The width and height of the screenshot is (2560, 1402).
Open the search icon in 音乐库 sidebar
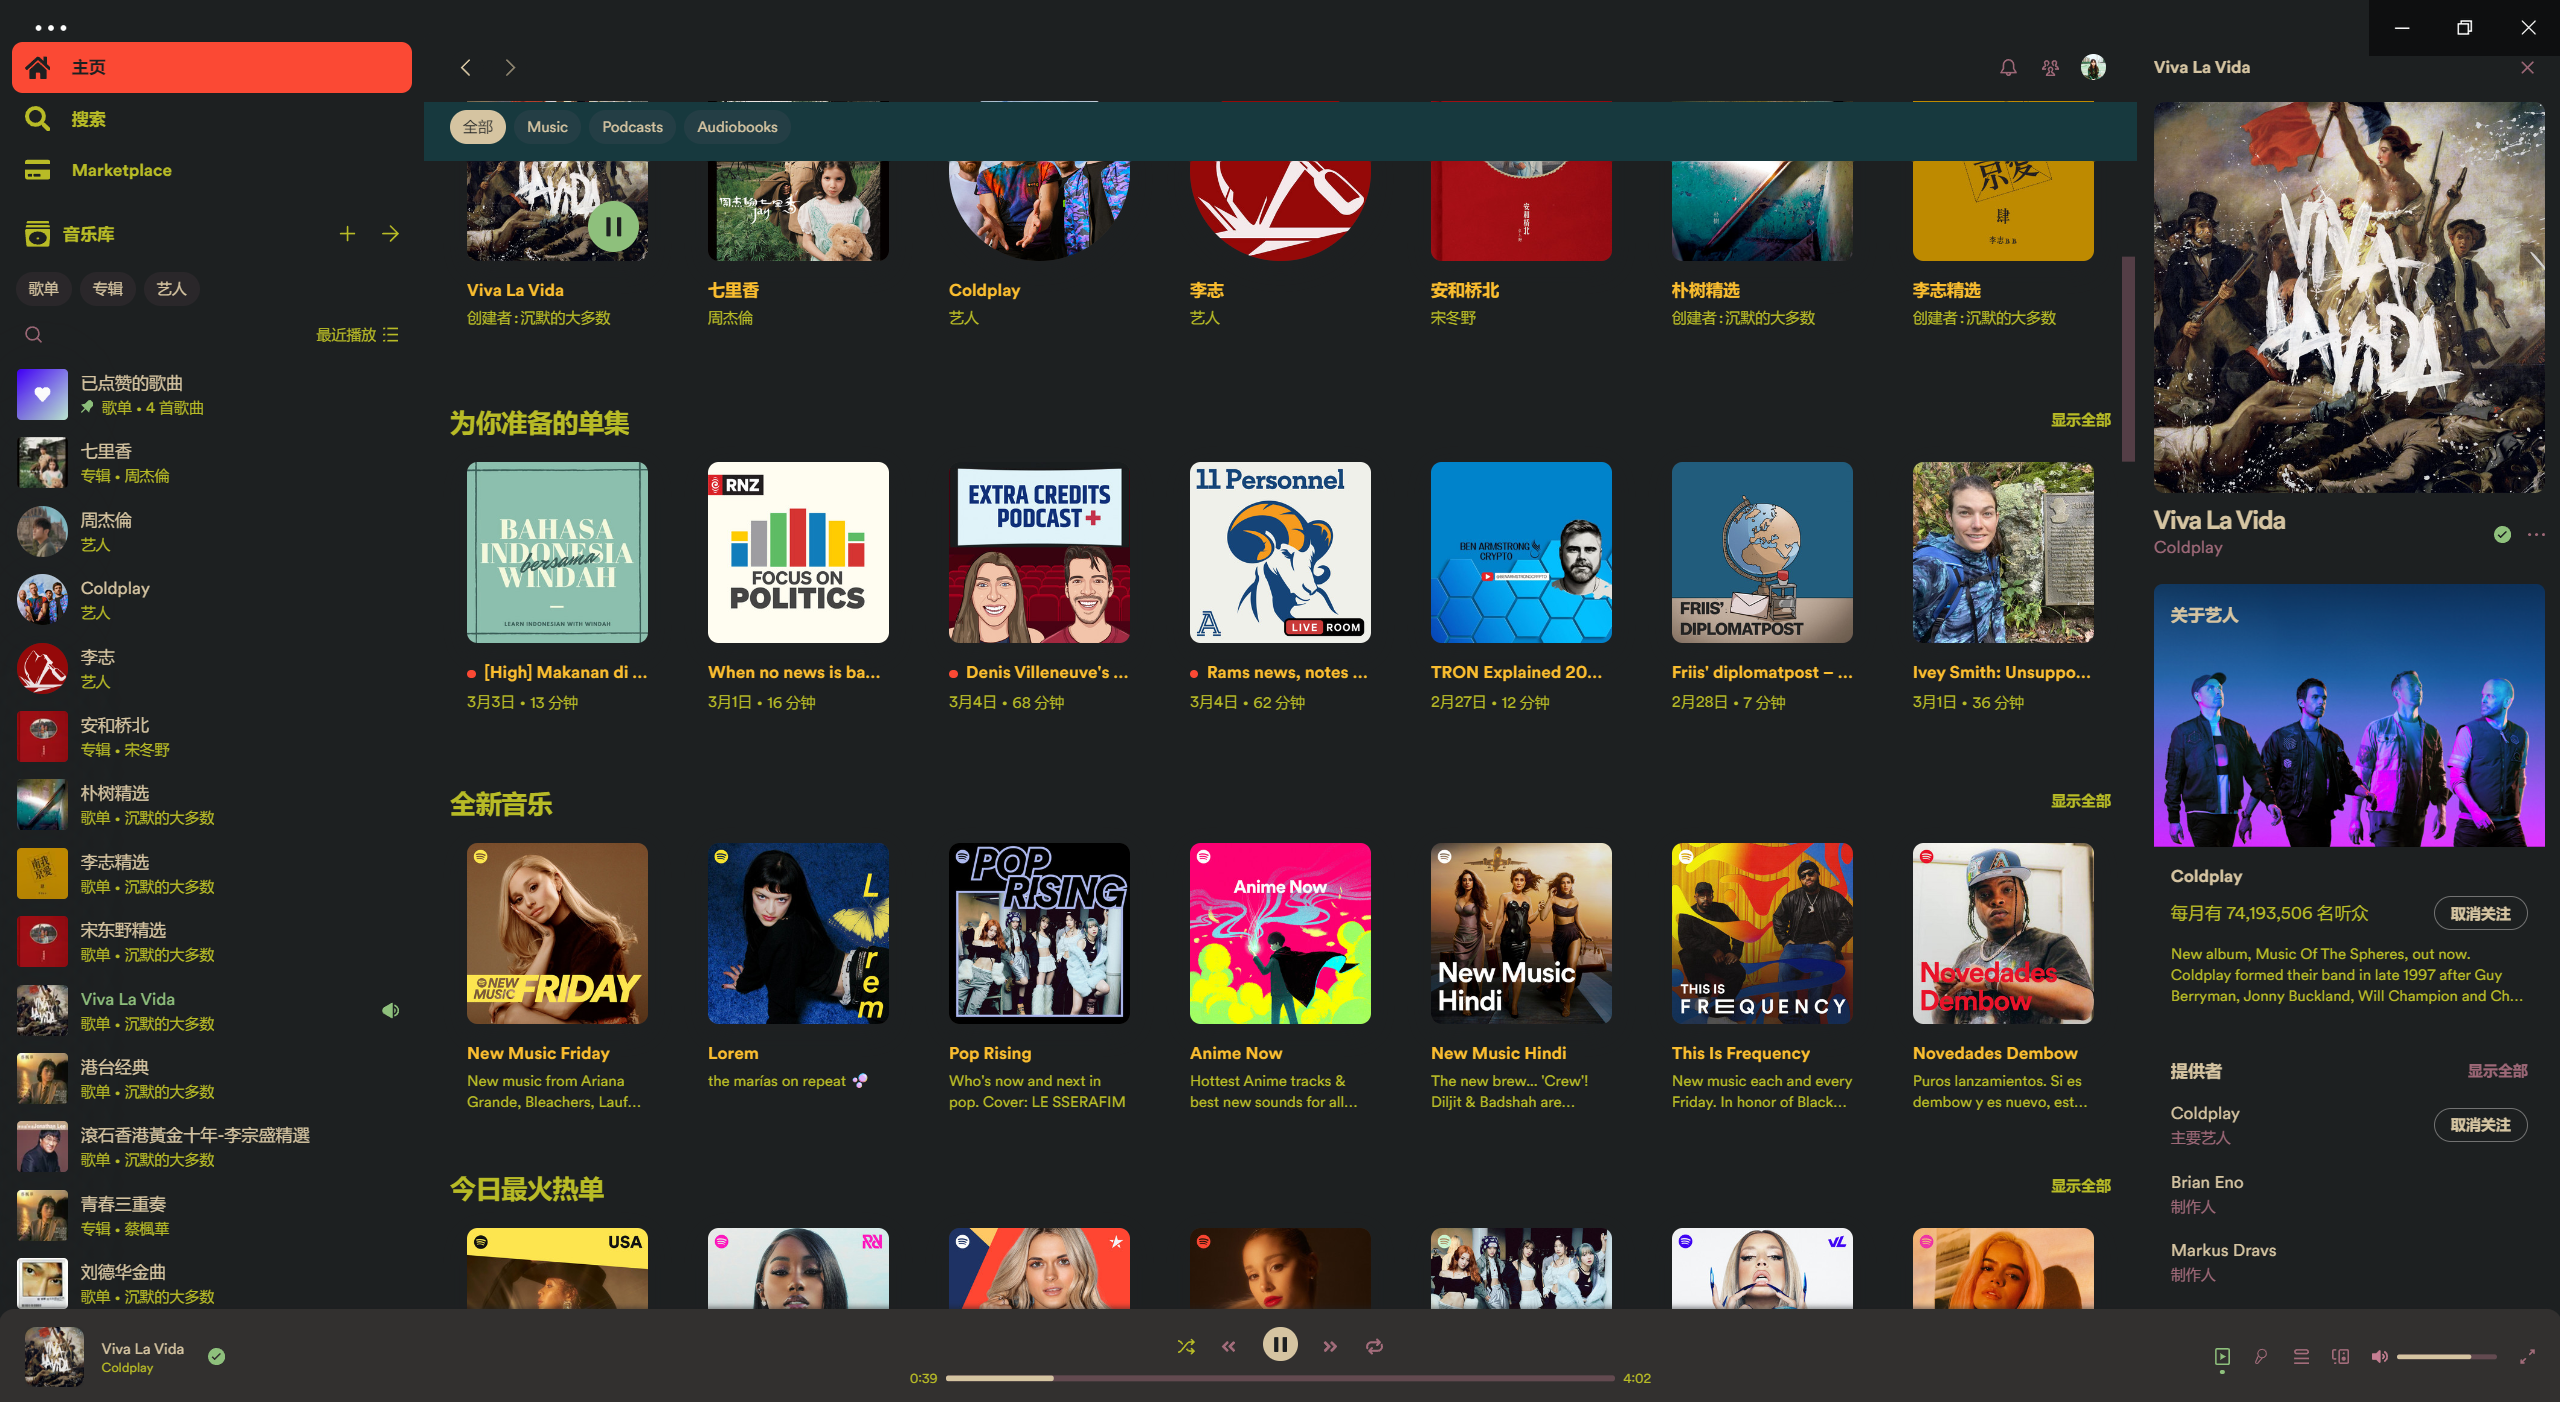(x=33, y=334)
